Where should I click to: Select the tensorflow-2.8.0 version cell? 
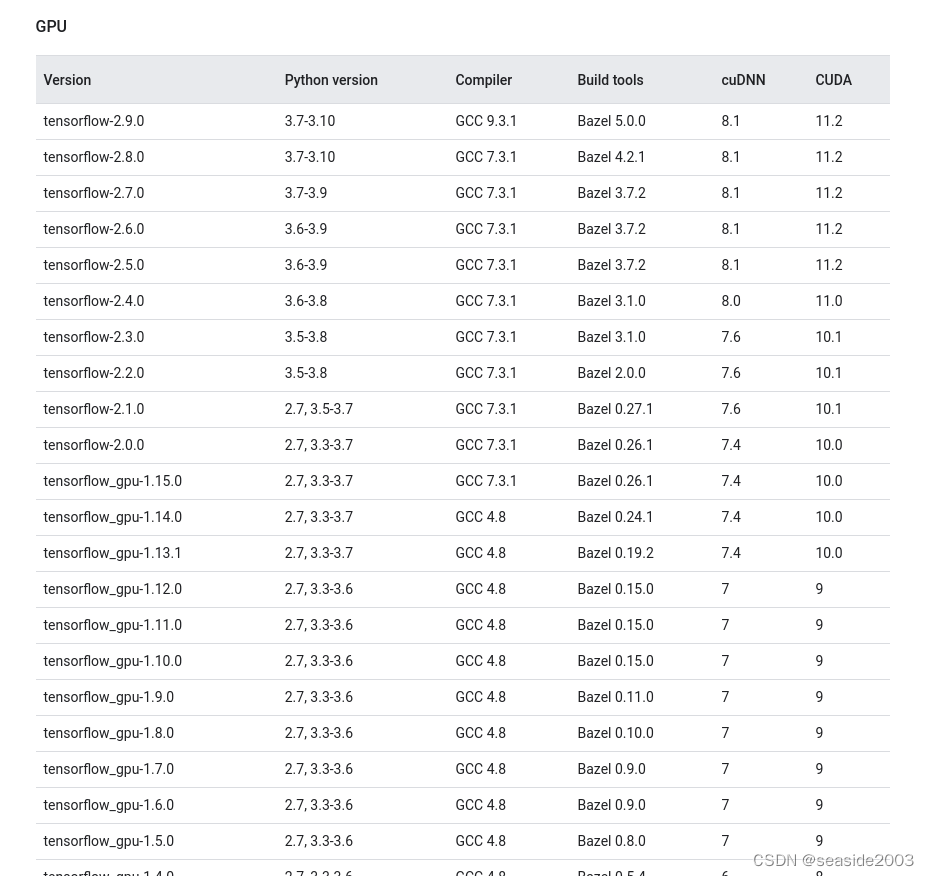(x=94, y=157)
